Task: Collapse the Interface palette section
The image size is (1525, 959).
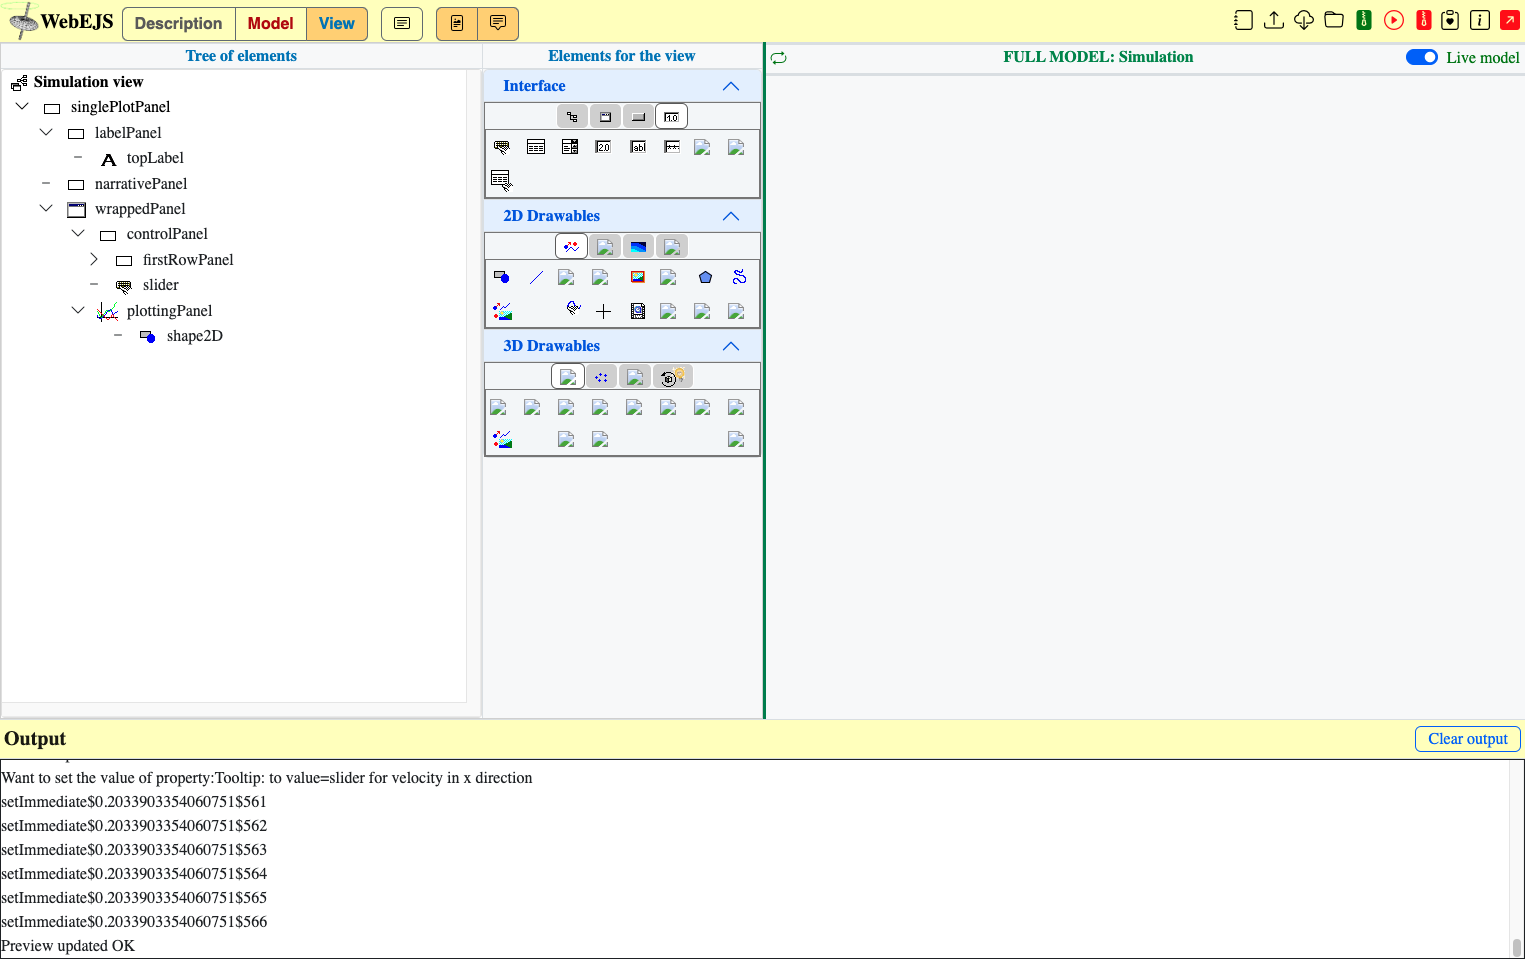Action: (731, 86)
